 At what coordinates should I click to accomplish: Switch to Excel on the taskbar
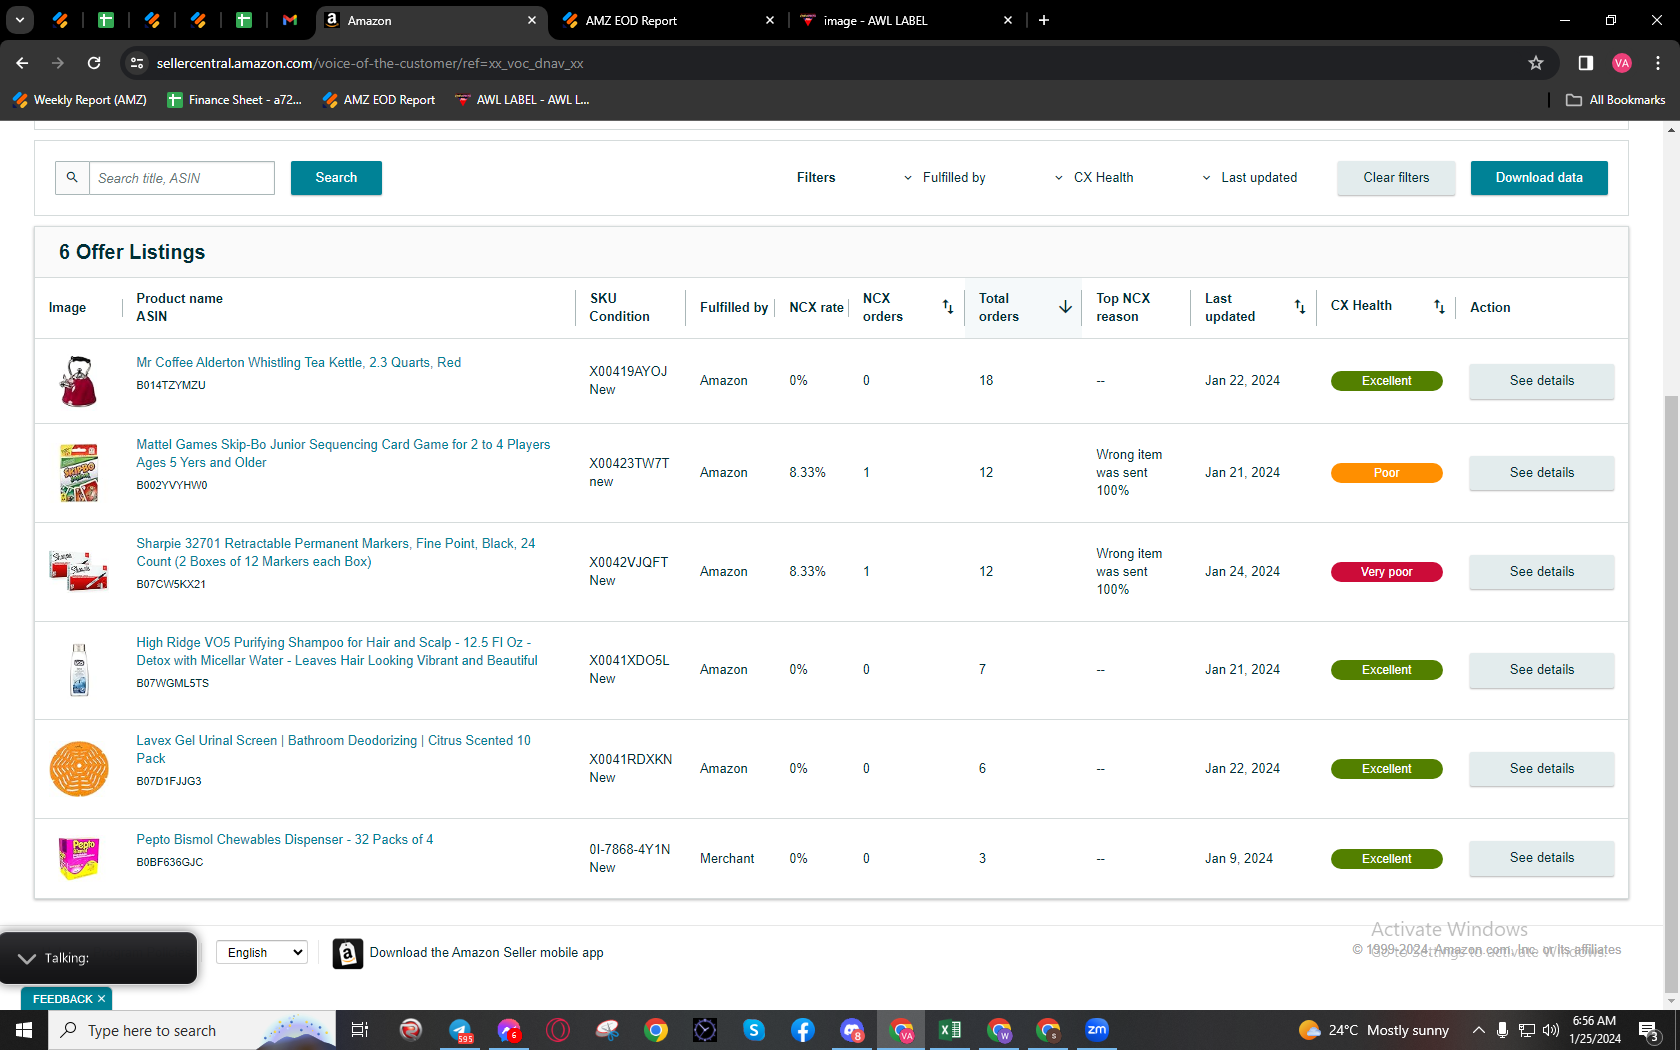point(950,1030)
